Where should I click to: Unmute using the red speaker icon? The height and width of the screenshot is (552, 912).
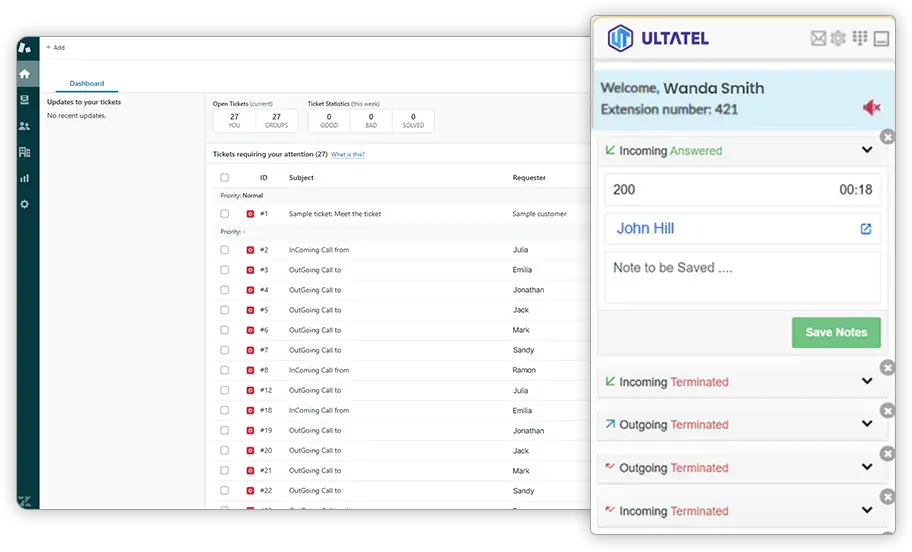click(871, 107)
